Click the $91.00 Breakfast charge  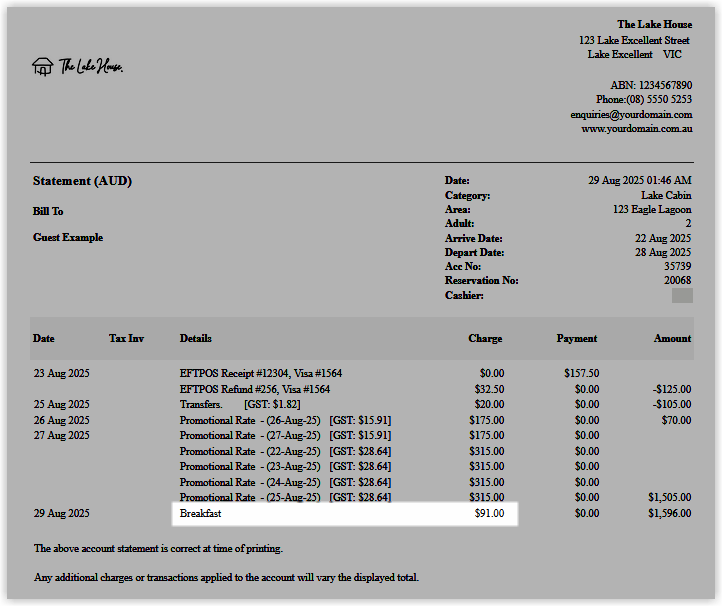(x=489, y=513)
